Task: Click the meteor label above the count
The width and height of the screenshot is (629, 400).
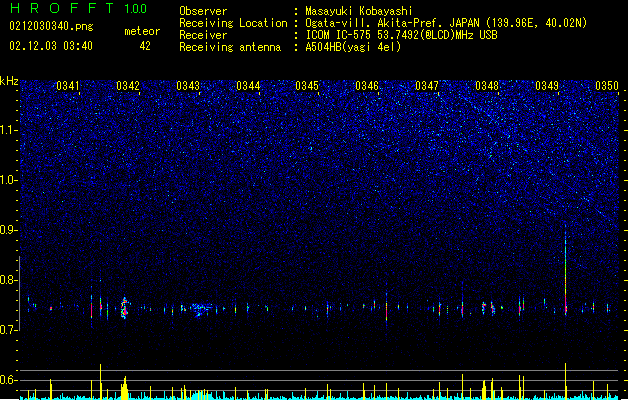Action: point(142,31)
